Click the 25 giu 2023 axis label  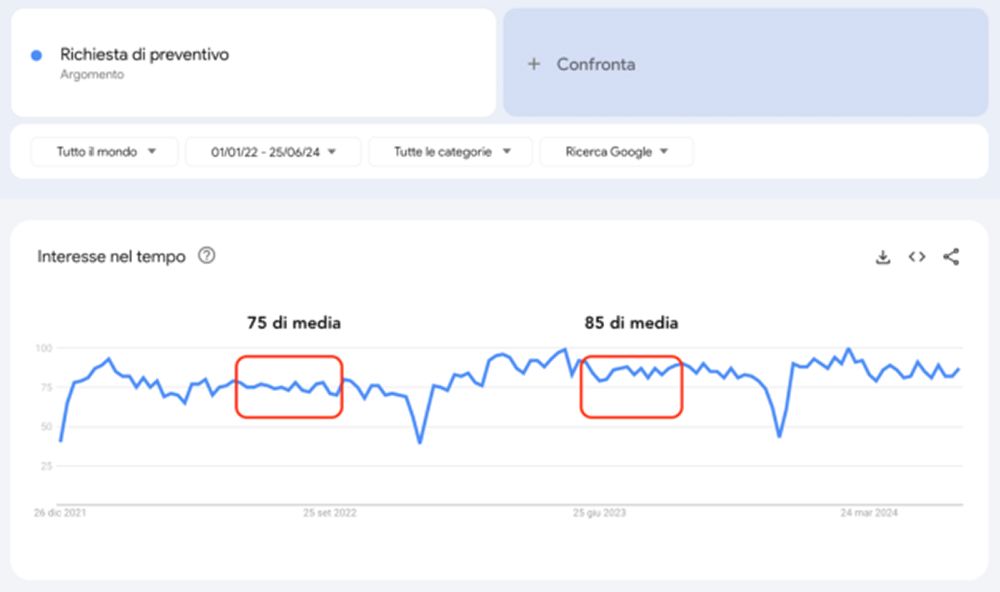click(600, 513)
